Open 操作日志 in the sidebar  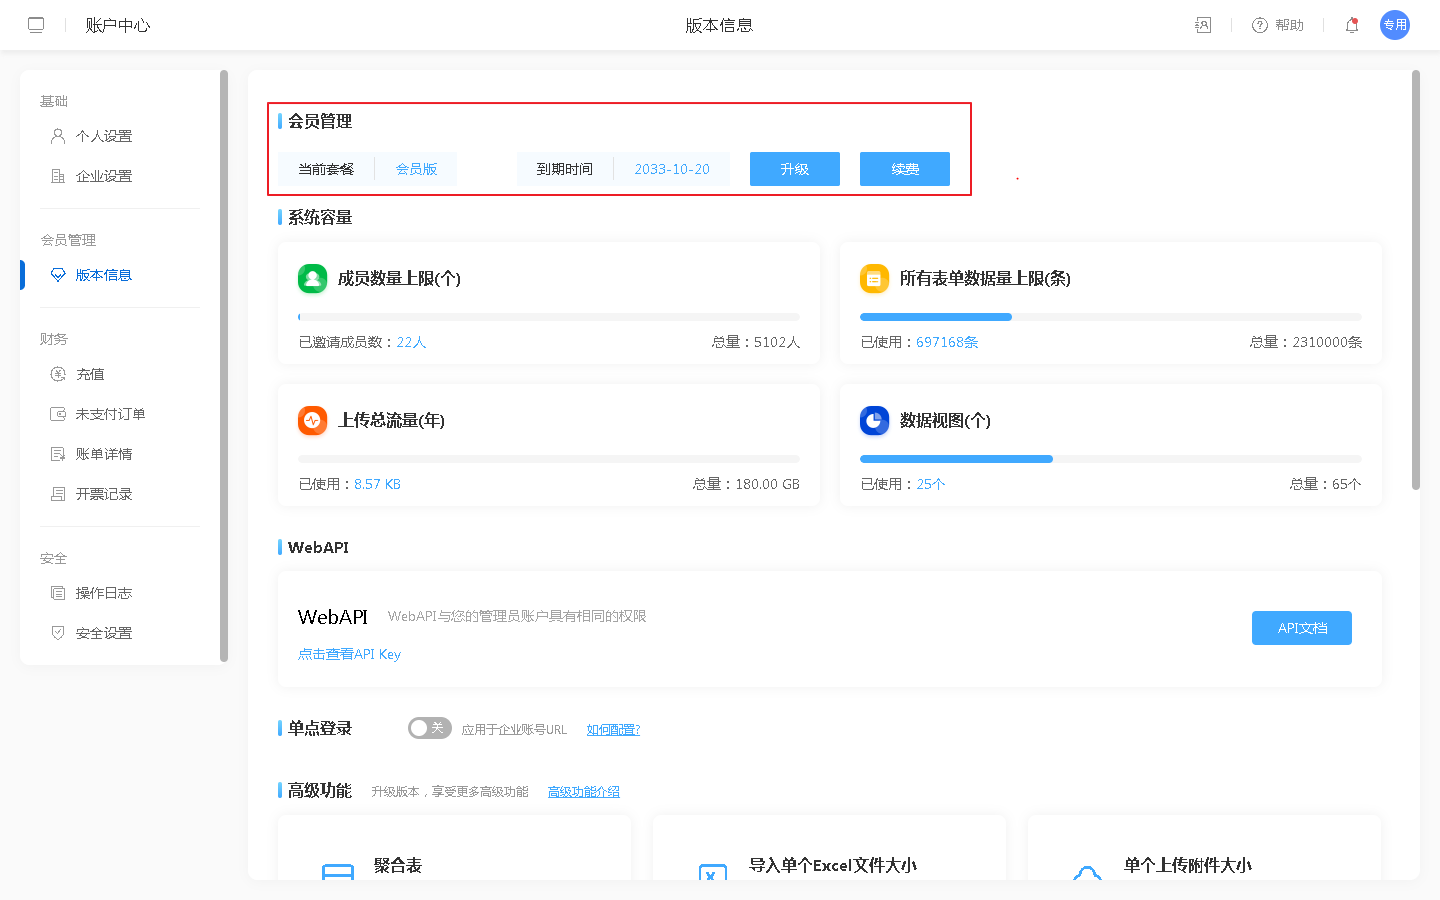click(x=103, y=593)
